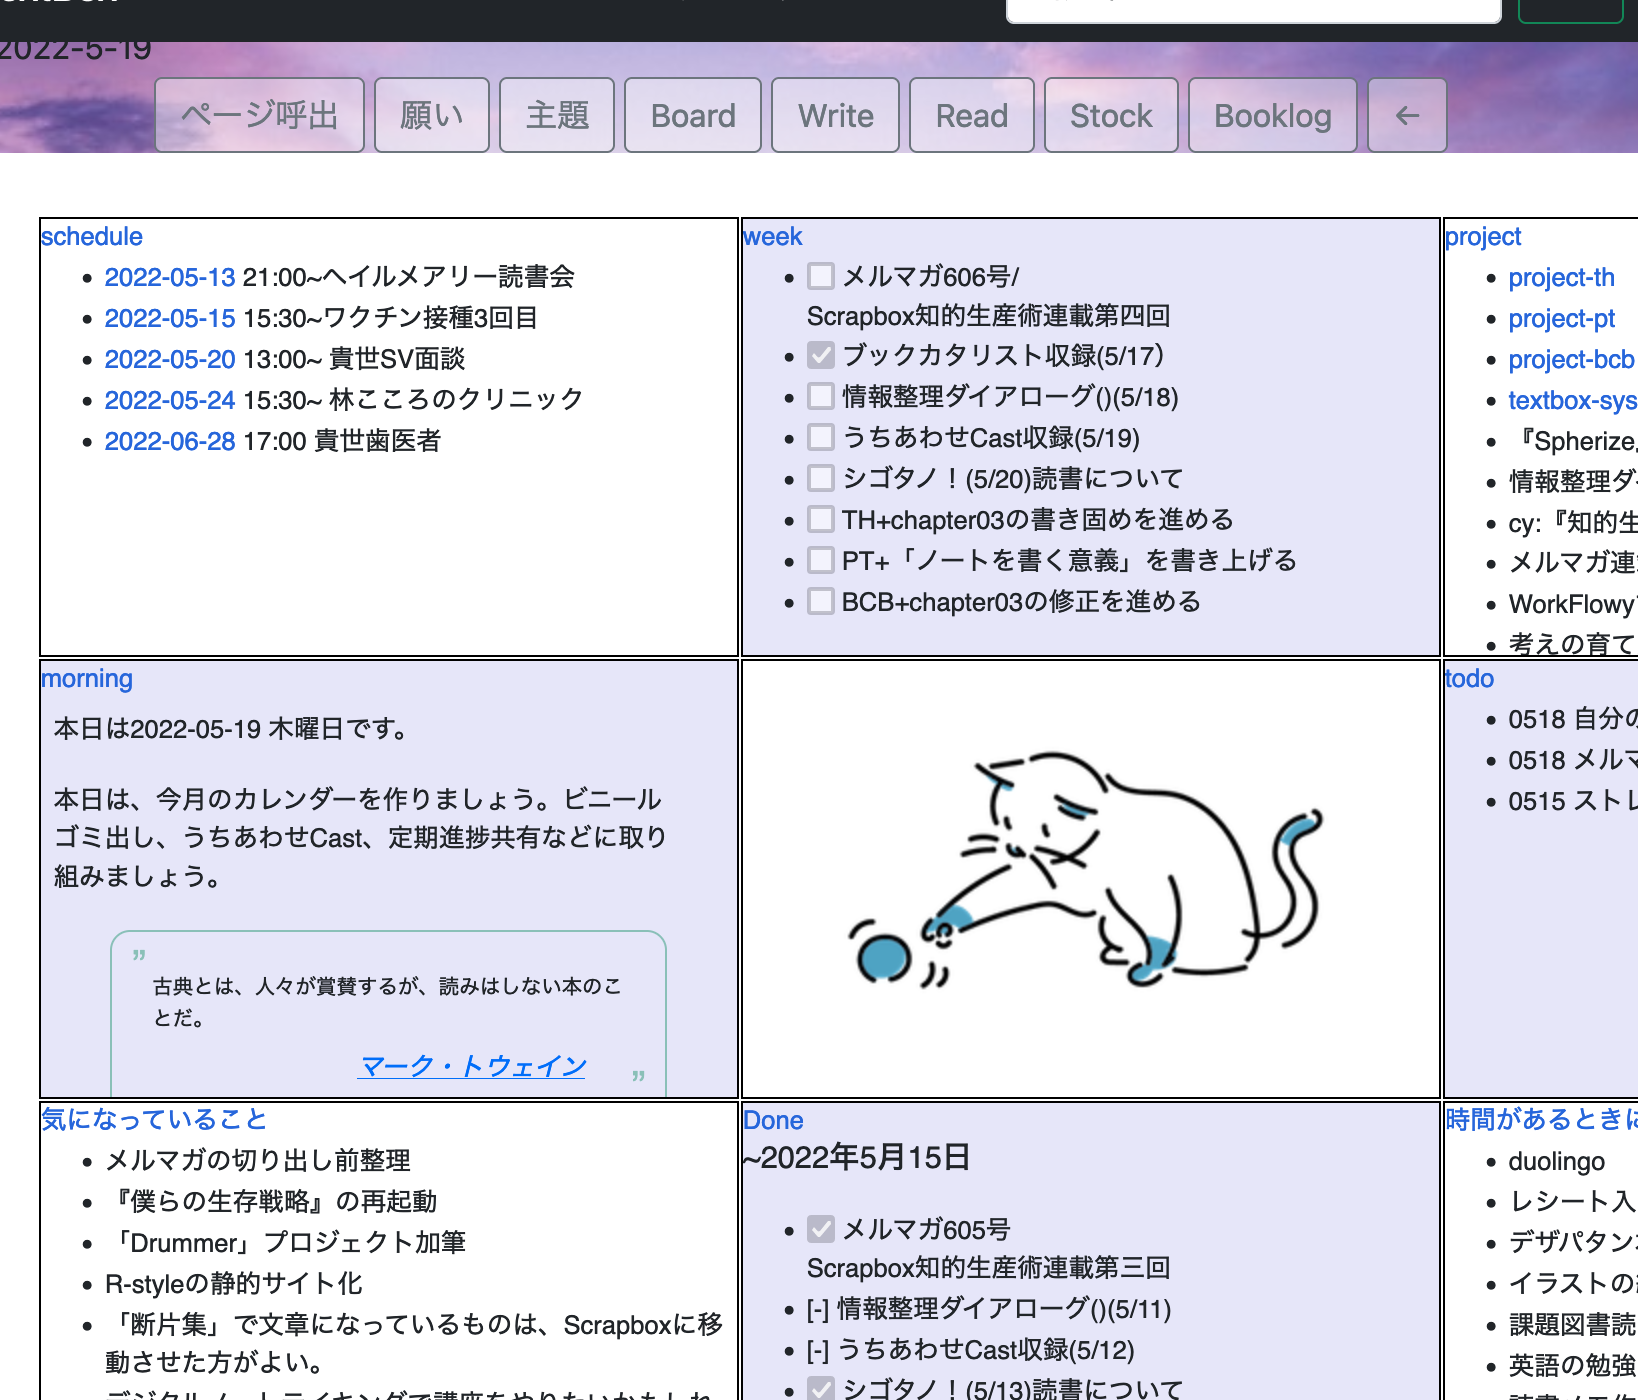The width and height of the screenshot is (1638, 1400).
Task: Check the うちあわせCast収録(5/19) checkbox
Action: (819, 438)
